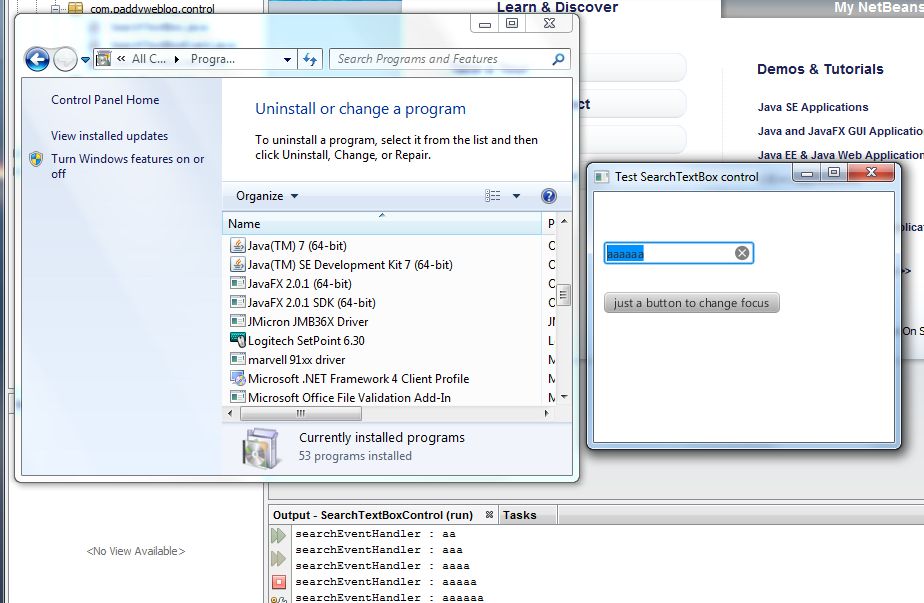Click the forward navigation arrow
Screen dimensions: 924x603
[x=65, y=60]
